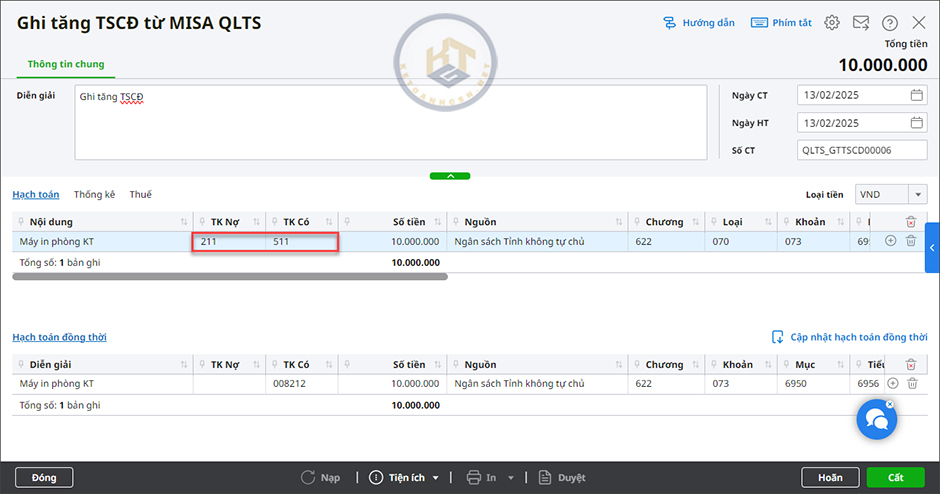Collapse the header section with green chevron
The height and width of the screenshot is (494, 940).
[450, 176]
